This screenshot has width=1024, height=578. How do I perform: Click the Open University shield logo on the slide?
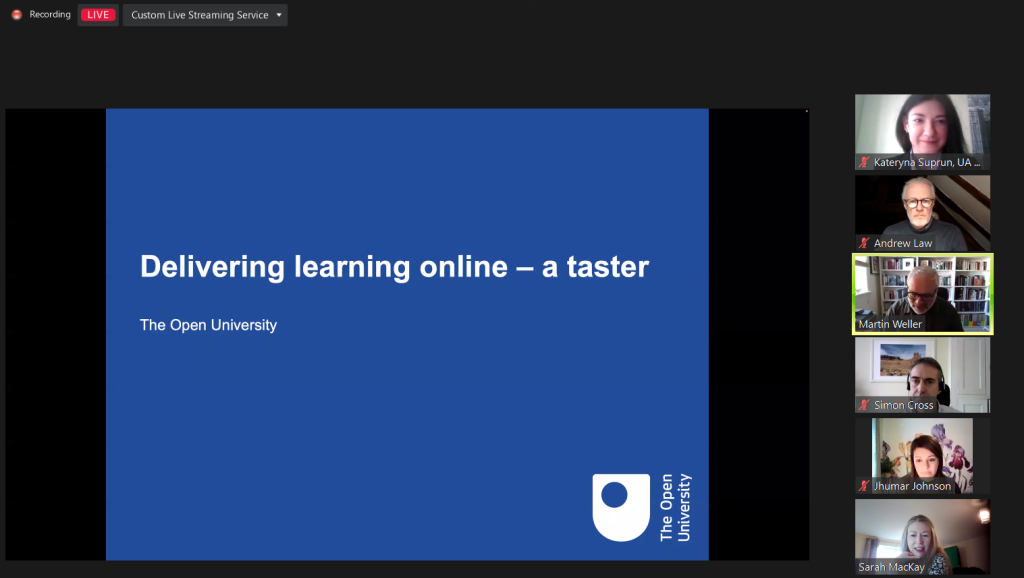point(620,507)
